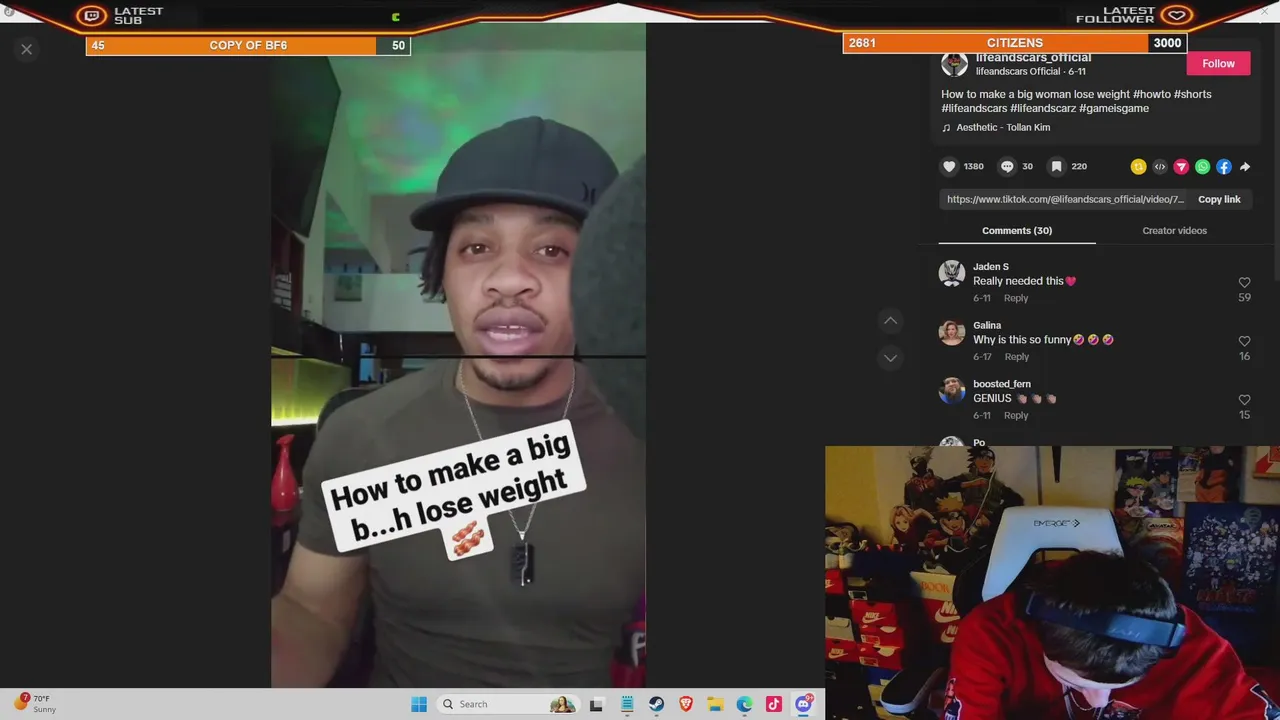Open Steam from the taskbar
This screenshot has width=1280, height=720.
(x=656, y=704)
